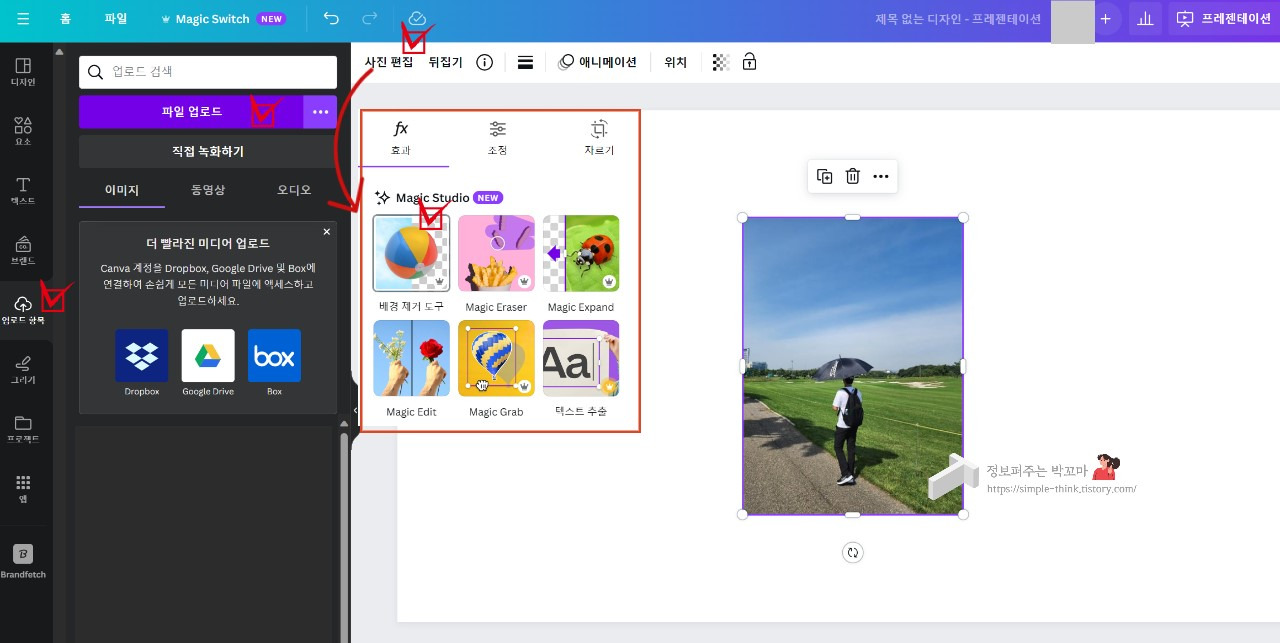Click the 파일 업로드 button
Image resolution: width=1280 pixels, height=643 pixels.
191,112
